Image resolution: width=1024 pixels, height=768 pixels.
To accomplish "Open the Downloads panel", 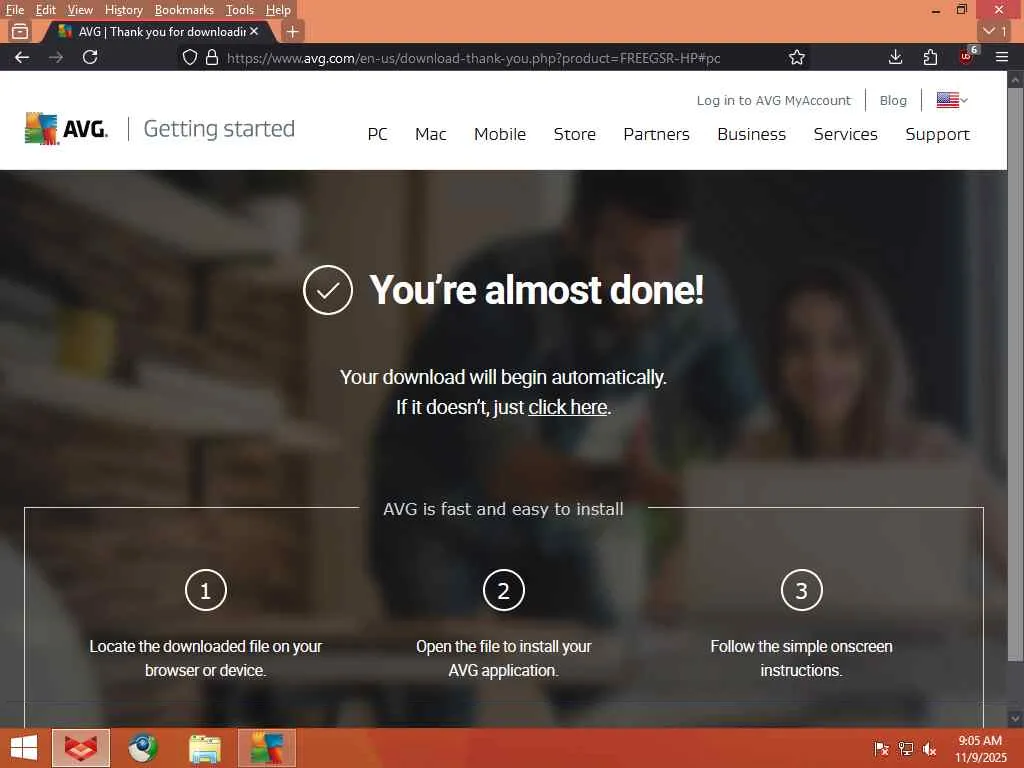I will [896, 57].
